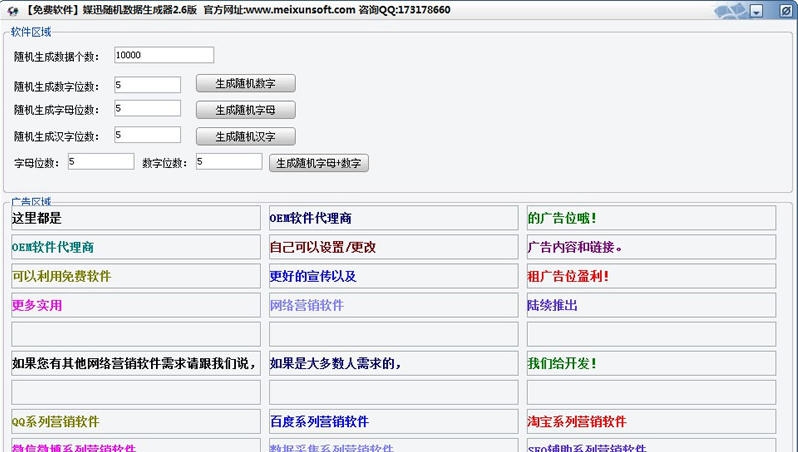Viewport: 798px width, 452px height.
Task: Click the 随机生成数字位数: label
Action: click(x=56, y=87)
